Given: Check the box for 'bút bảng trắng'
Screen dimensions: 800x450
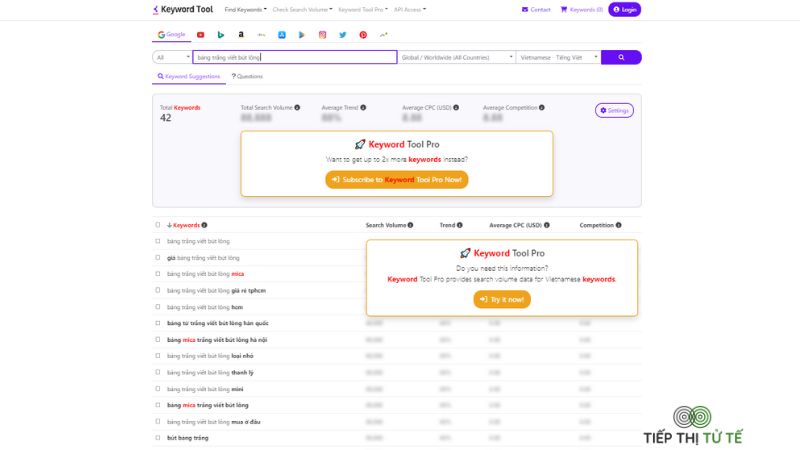Looking at the screenshot, I should click(158, 438).
